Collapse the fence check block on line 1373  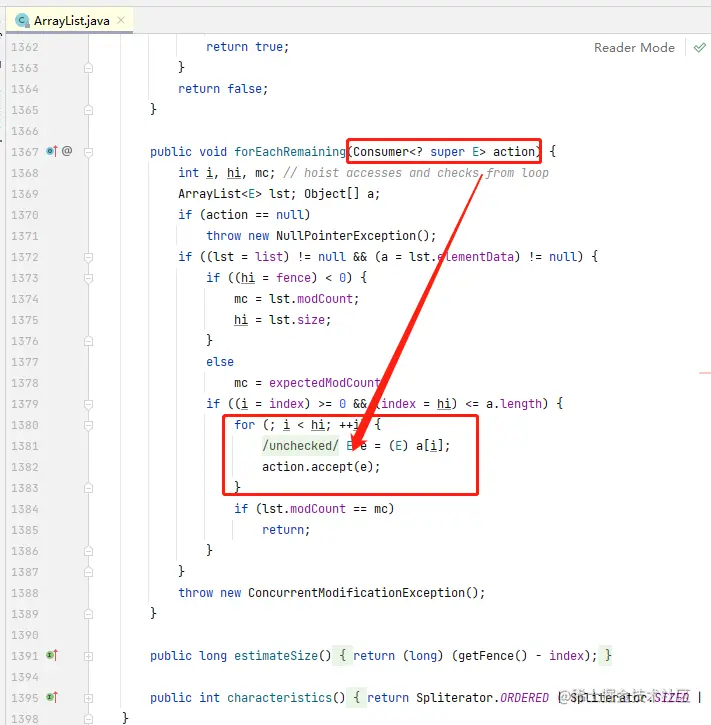pos(89,278)
